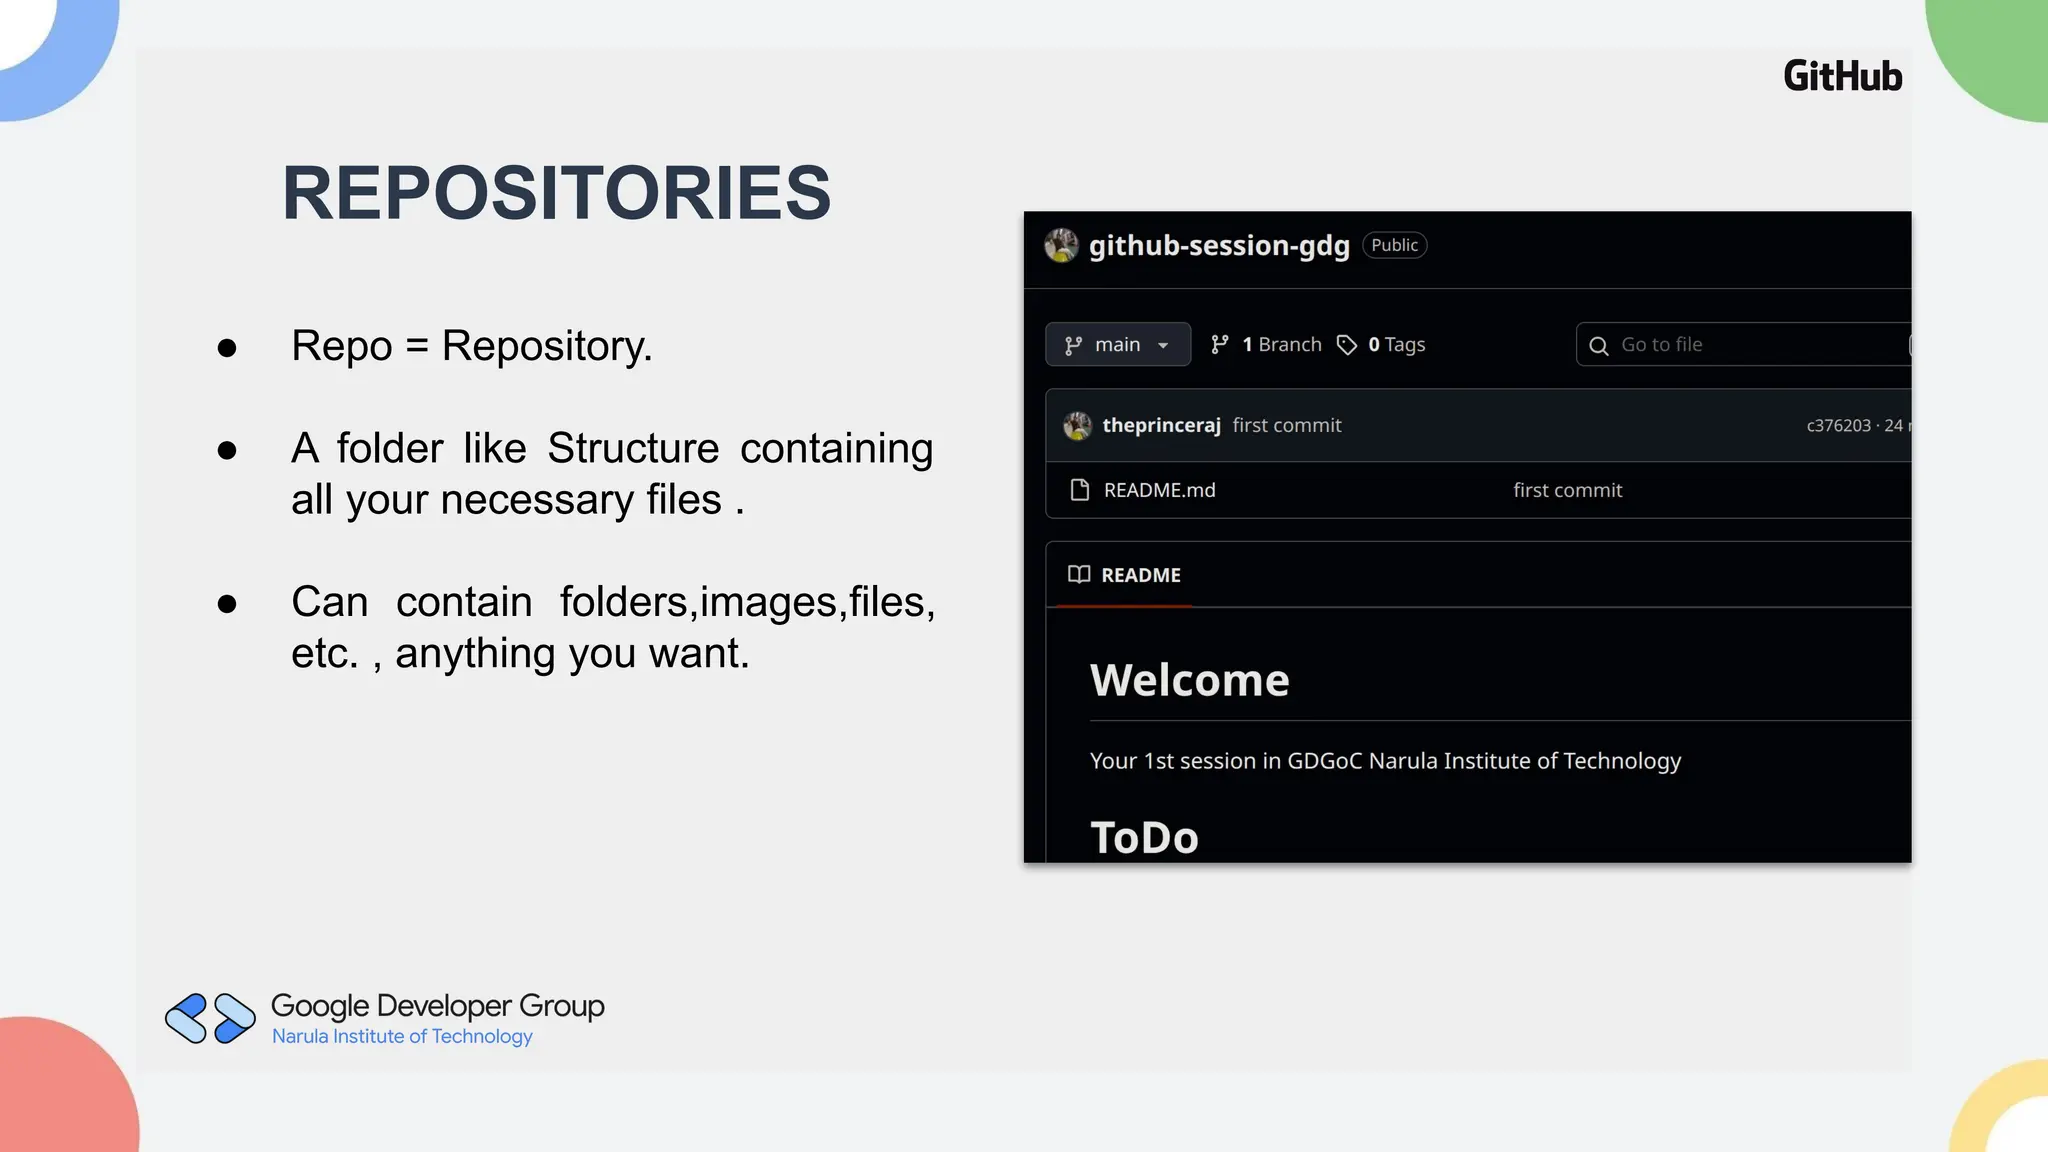Open the 1 Branch link
The width and height of the screenshot is (2048, 1152).
tap(1266, 344)
